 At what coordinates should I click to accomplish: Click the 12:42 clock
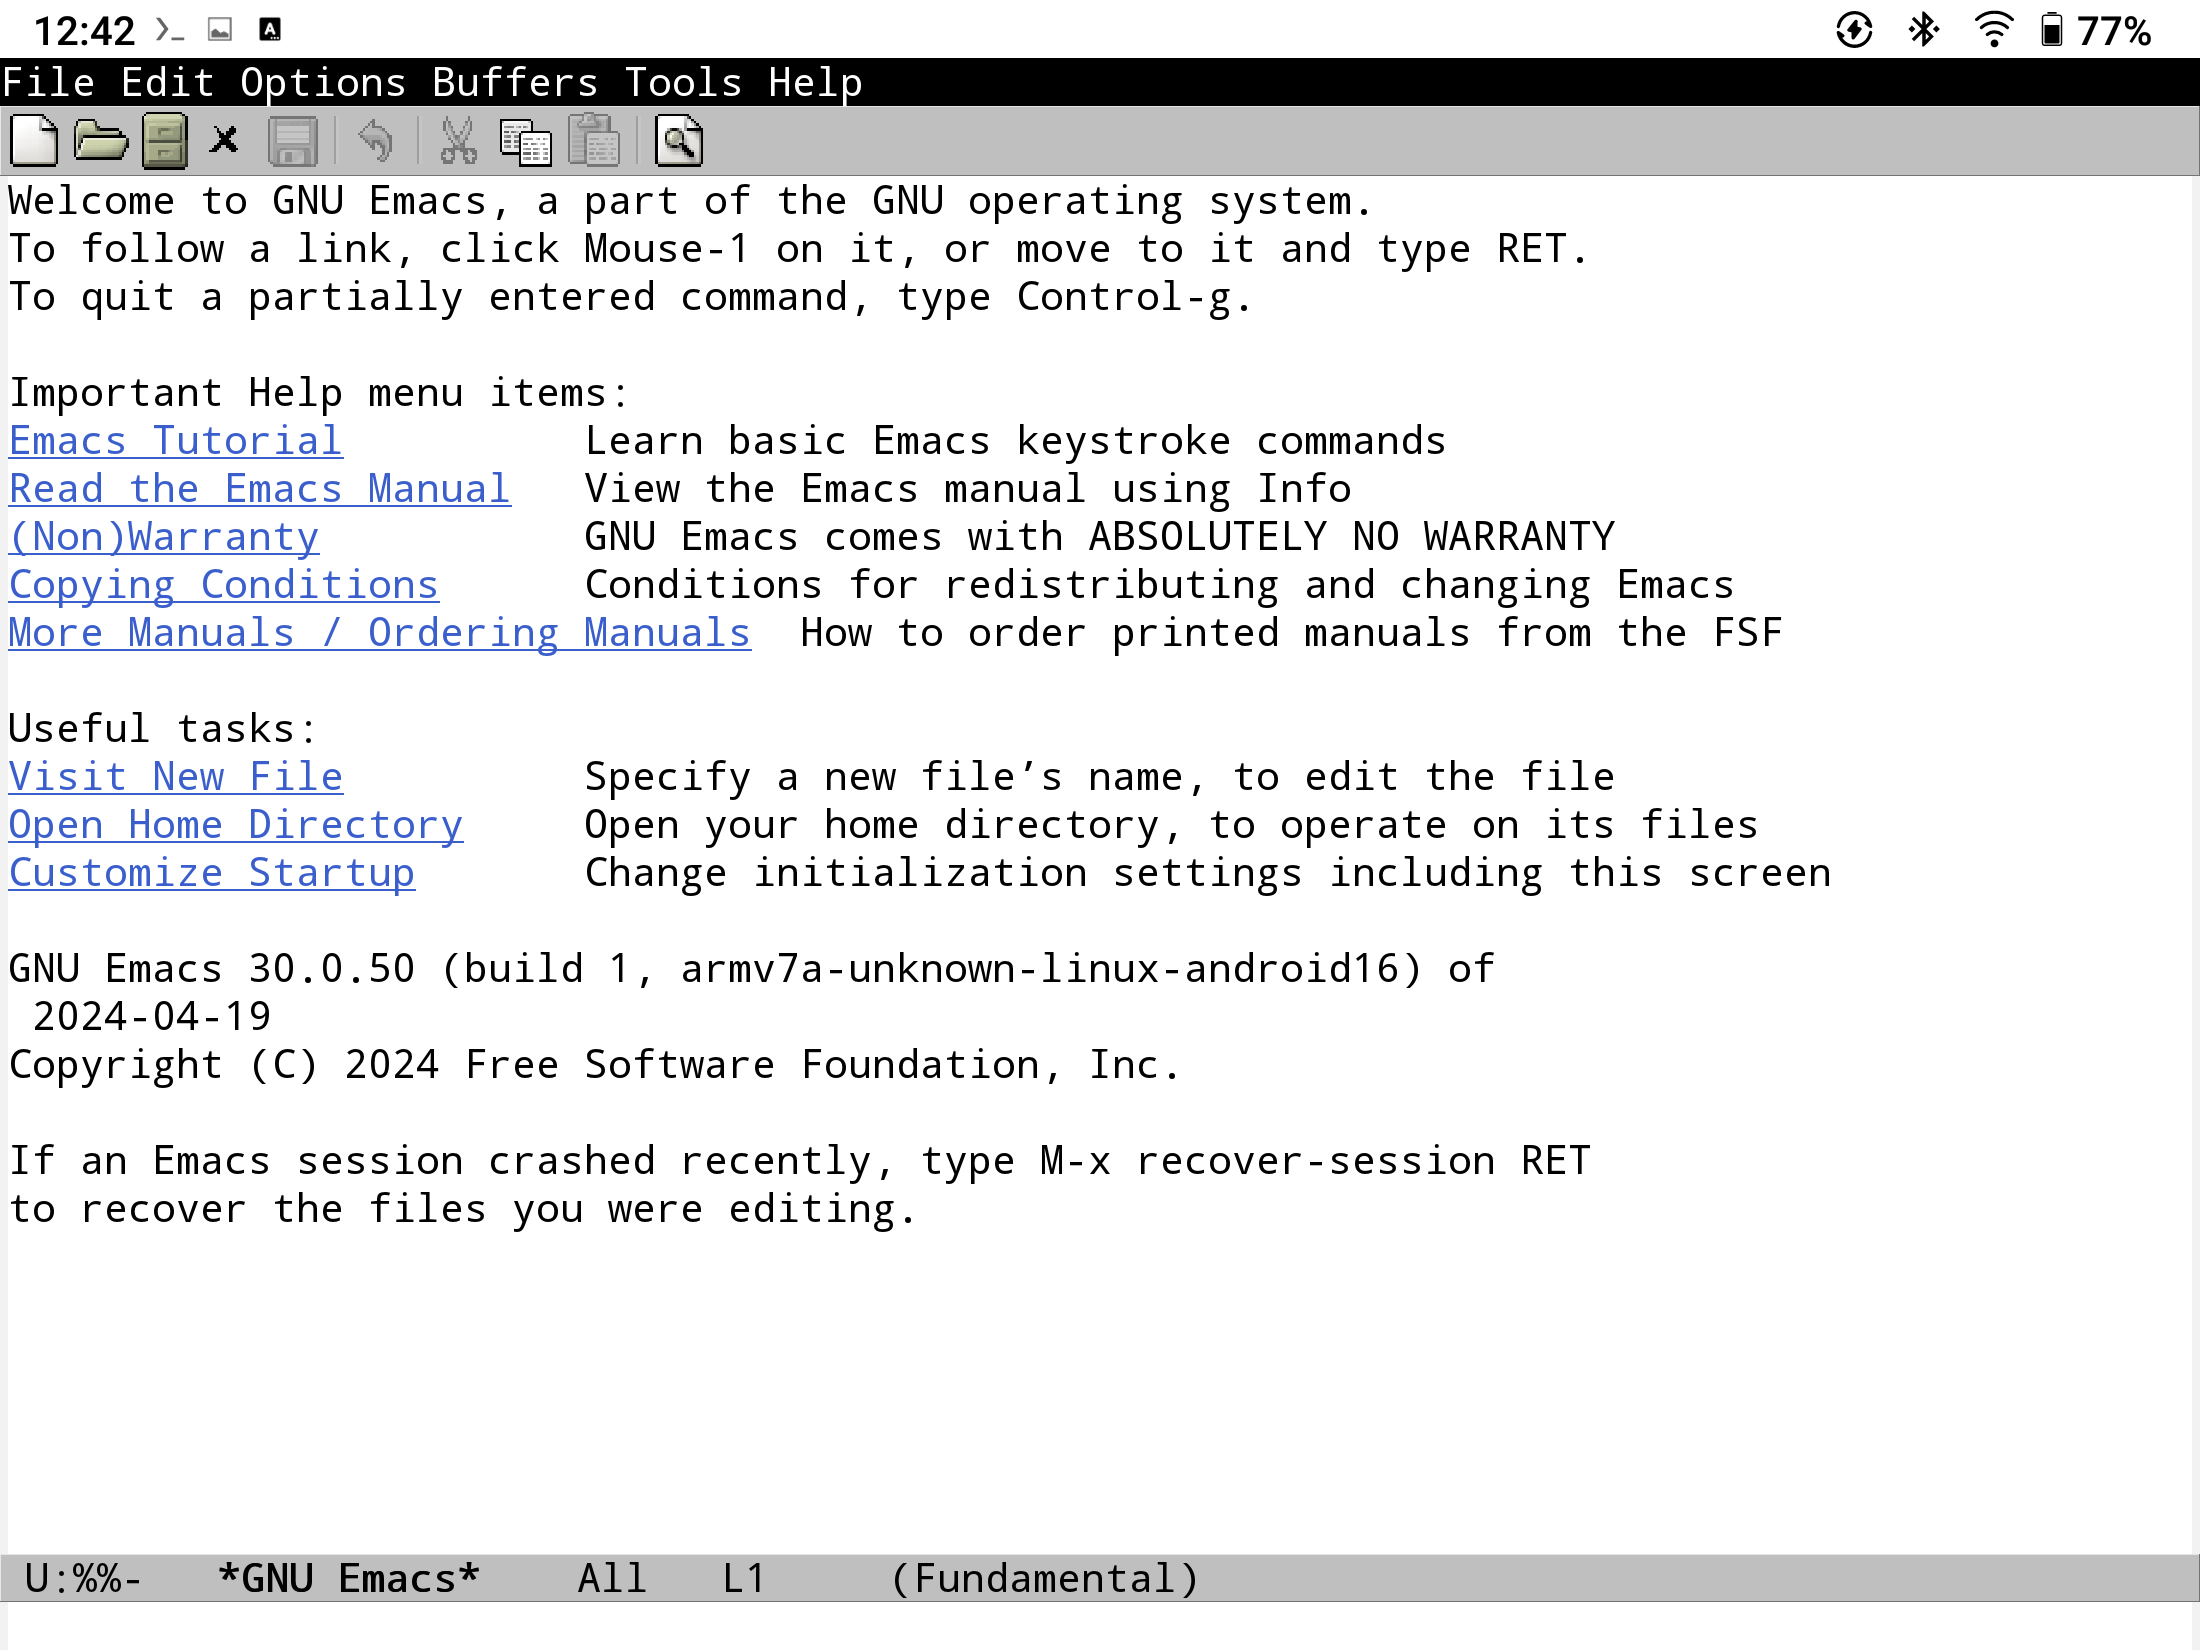[84, 31]
